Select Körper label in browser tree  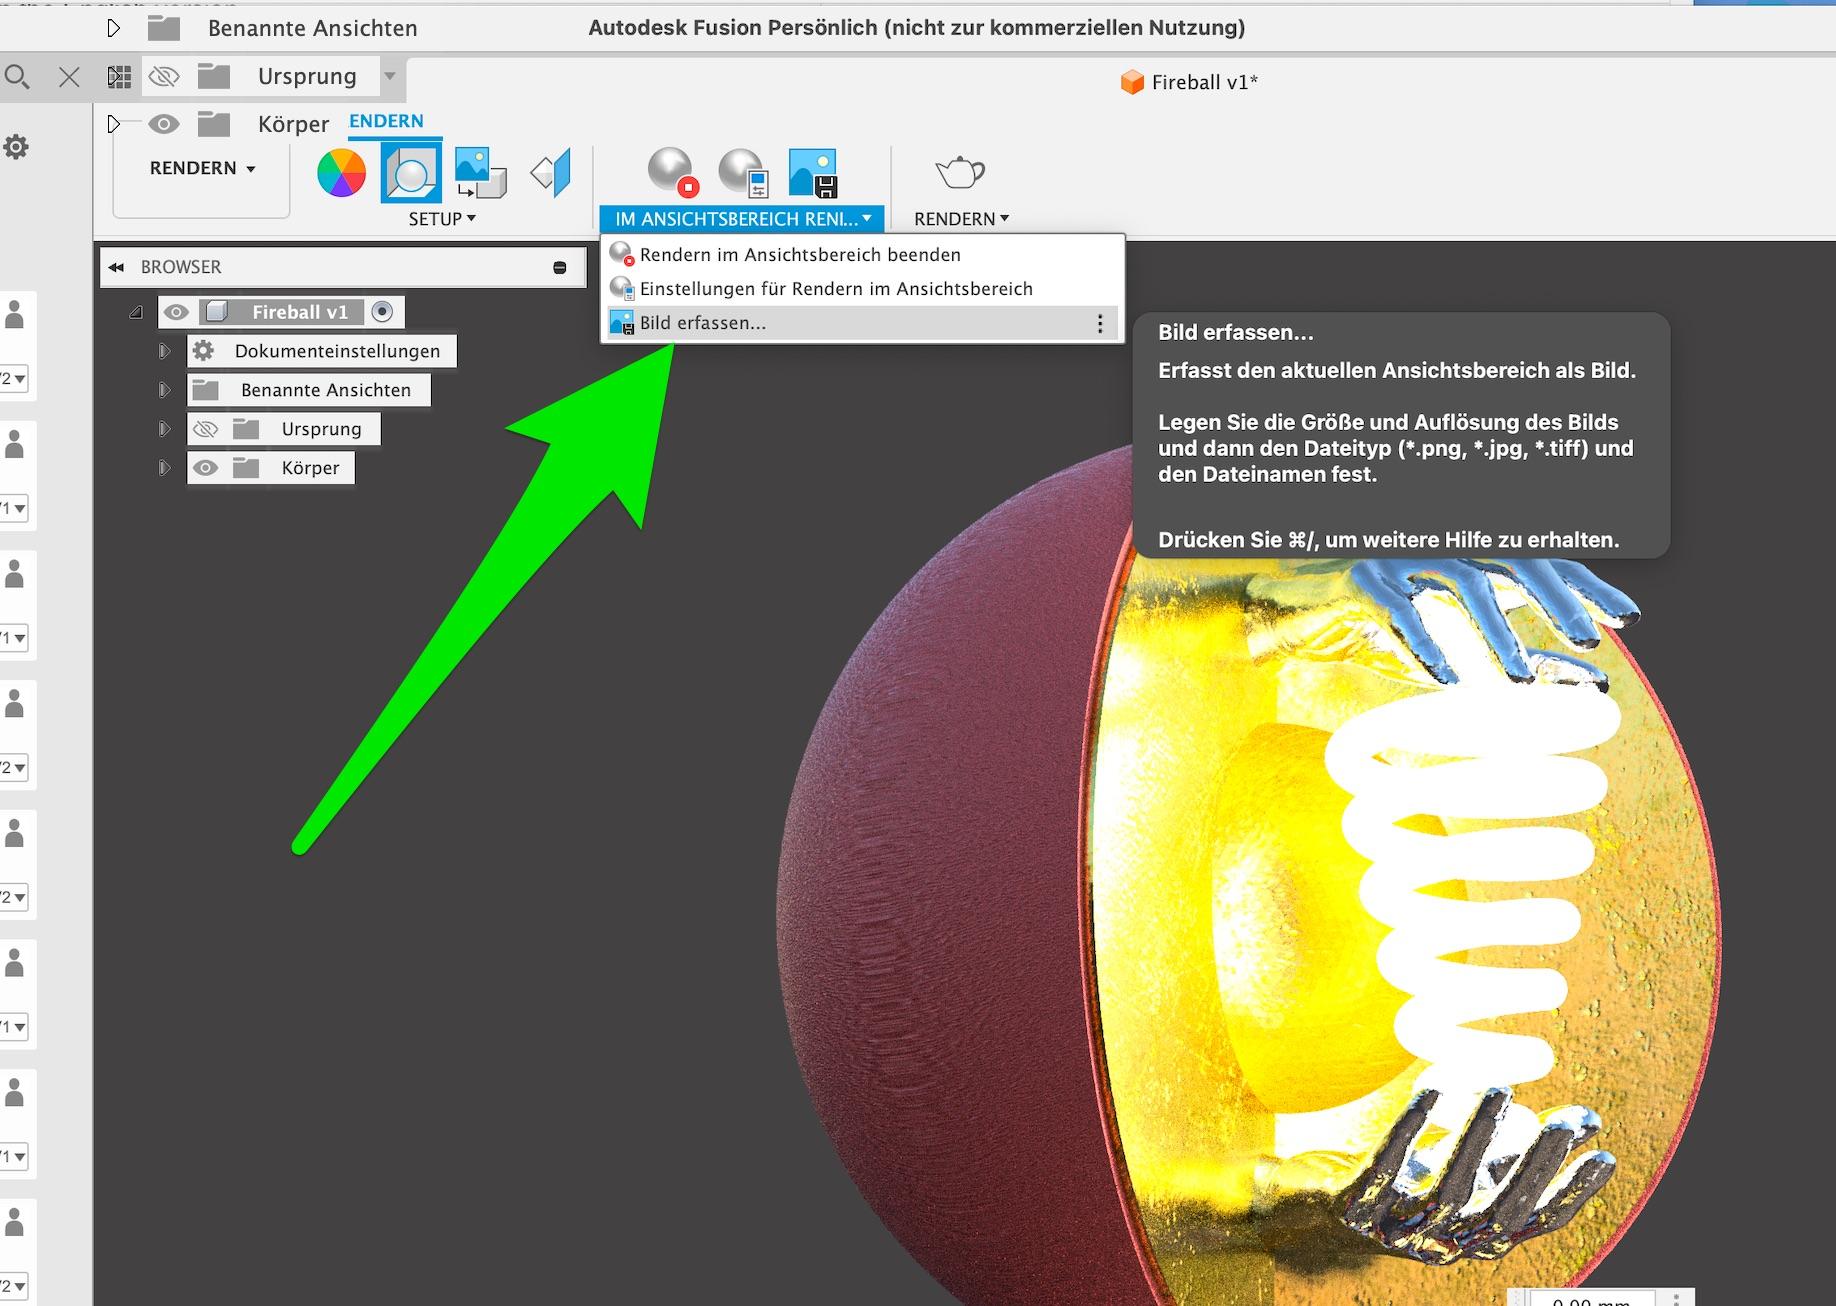pyautogui.click(x=310, y=468)
